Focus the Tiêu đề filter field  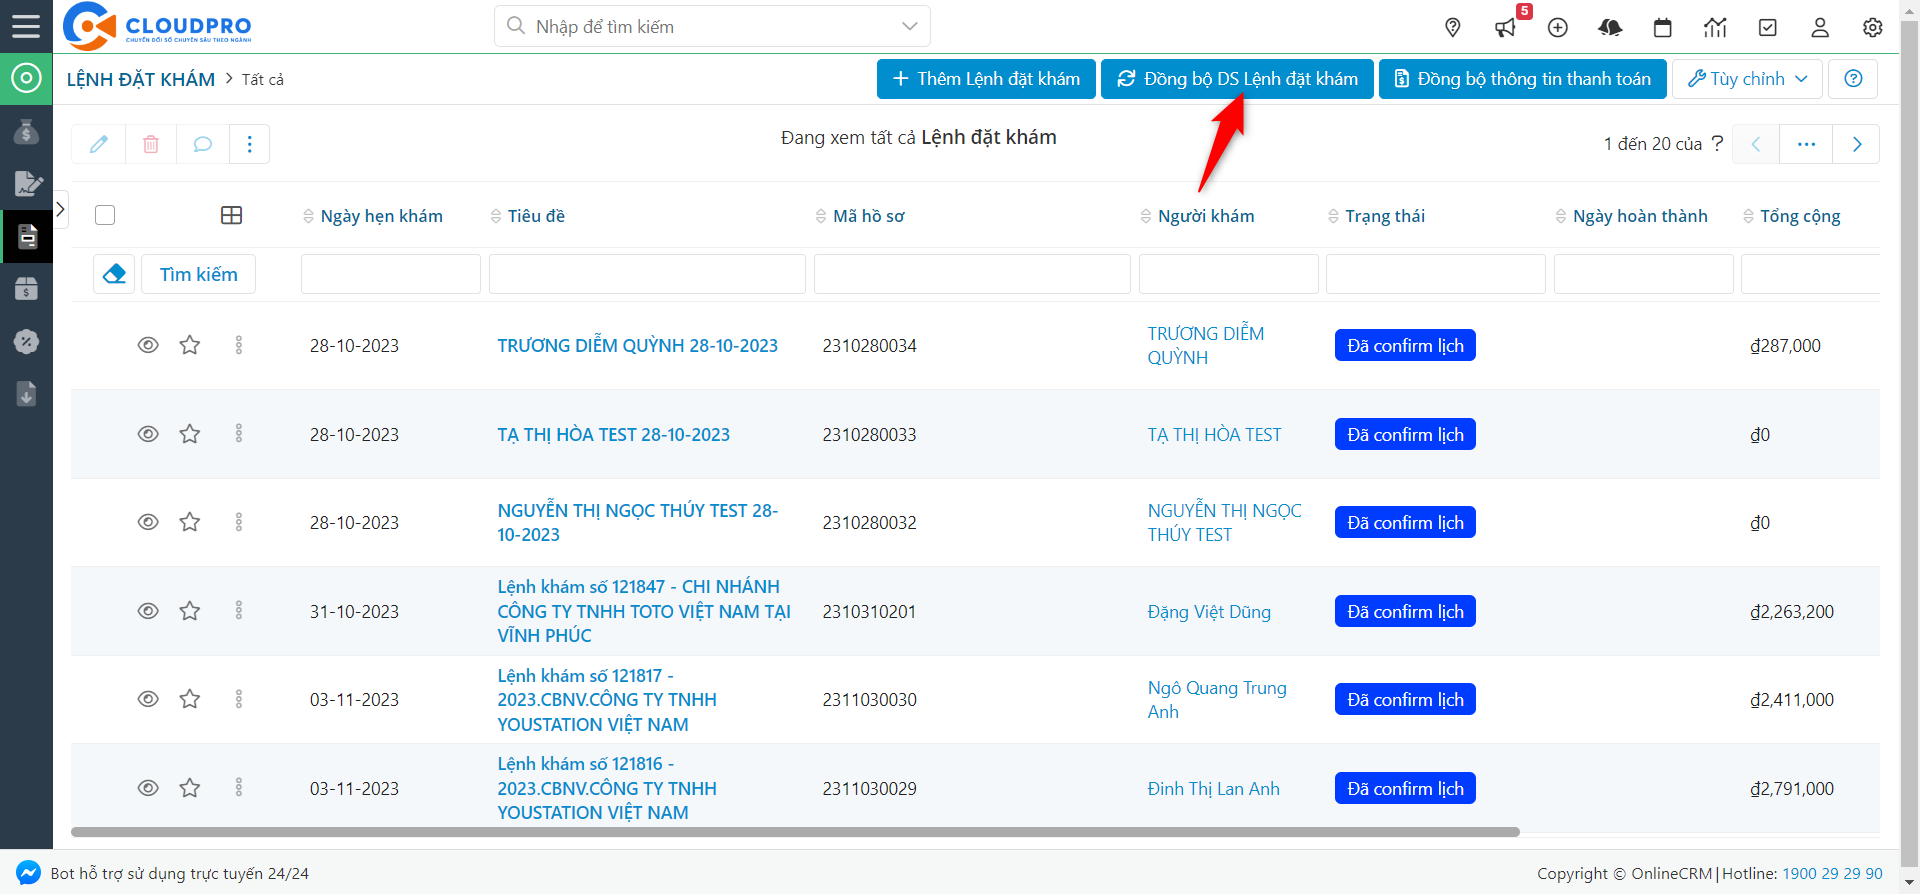(647, 274)
